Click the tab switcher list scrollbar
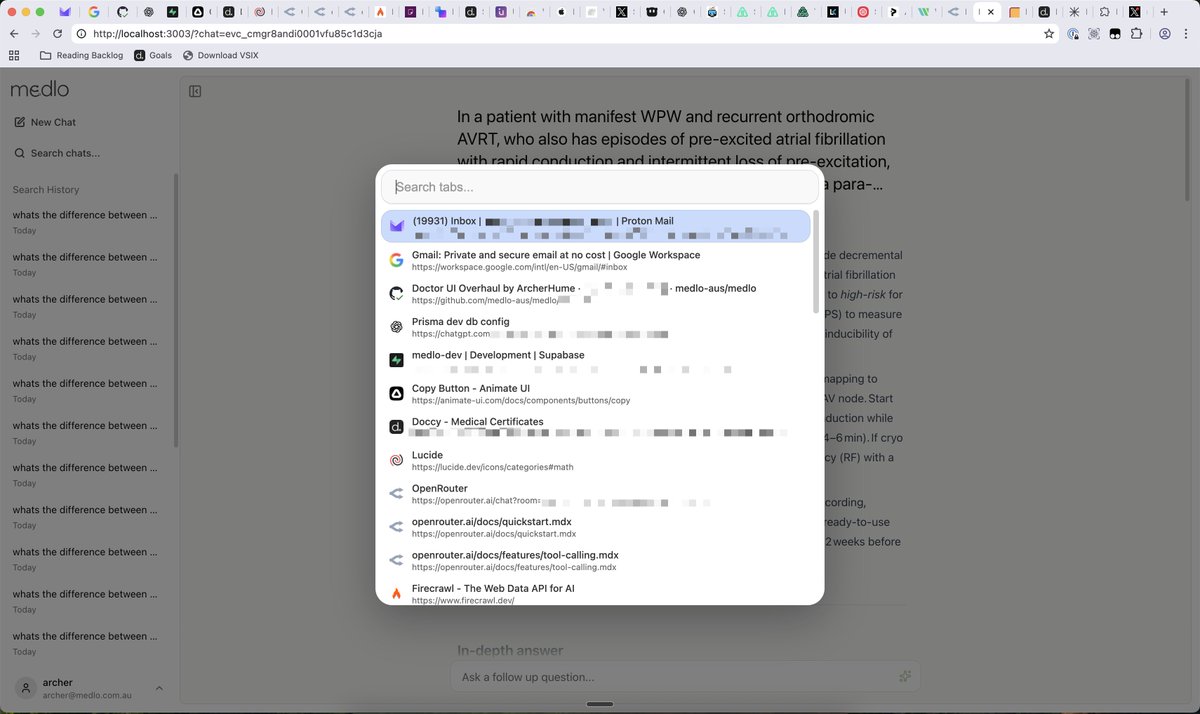This screenshot has height=714, width=1200. 816,261
